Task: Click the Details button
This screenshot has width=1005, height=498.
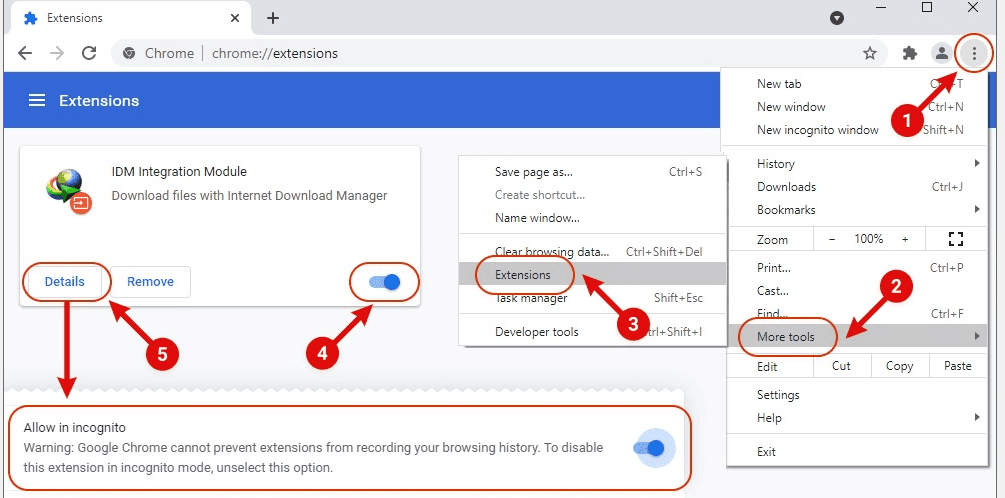Action: coord(65,282)
